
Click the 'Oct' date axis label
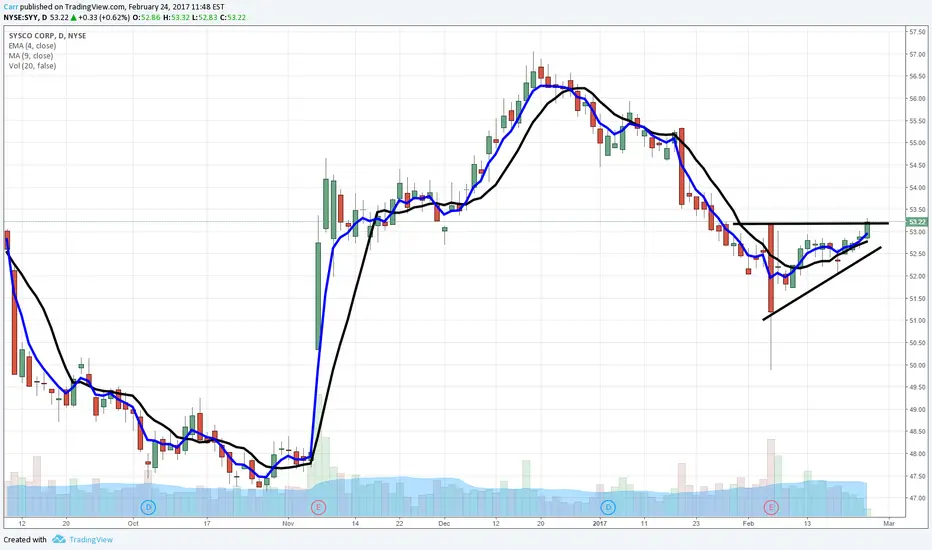(133, 524)
